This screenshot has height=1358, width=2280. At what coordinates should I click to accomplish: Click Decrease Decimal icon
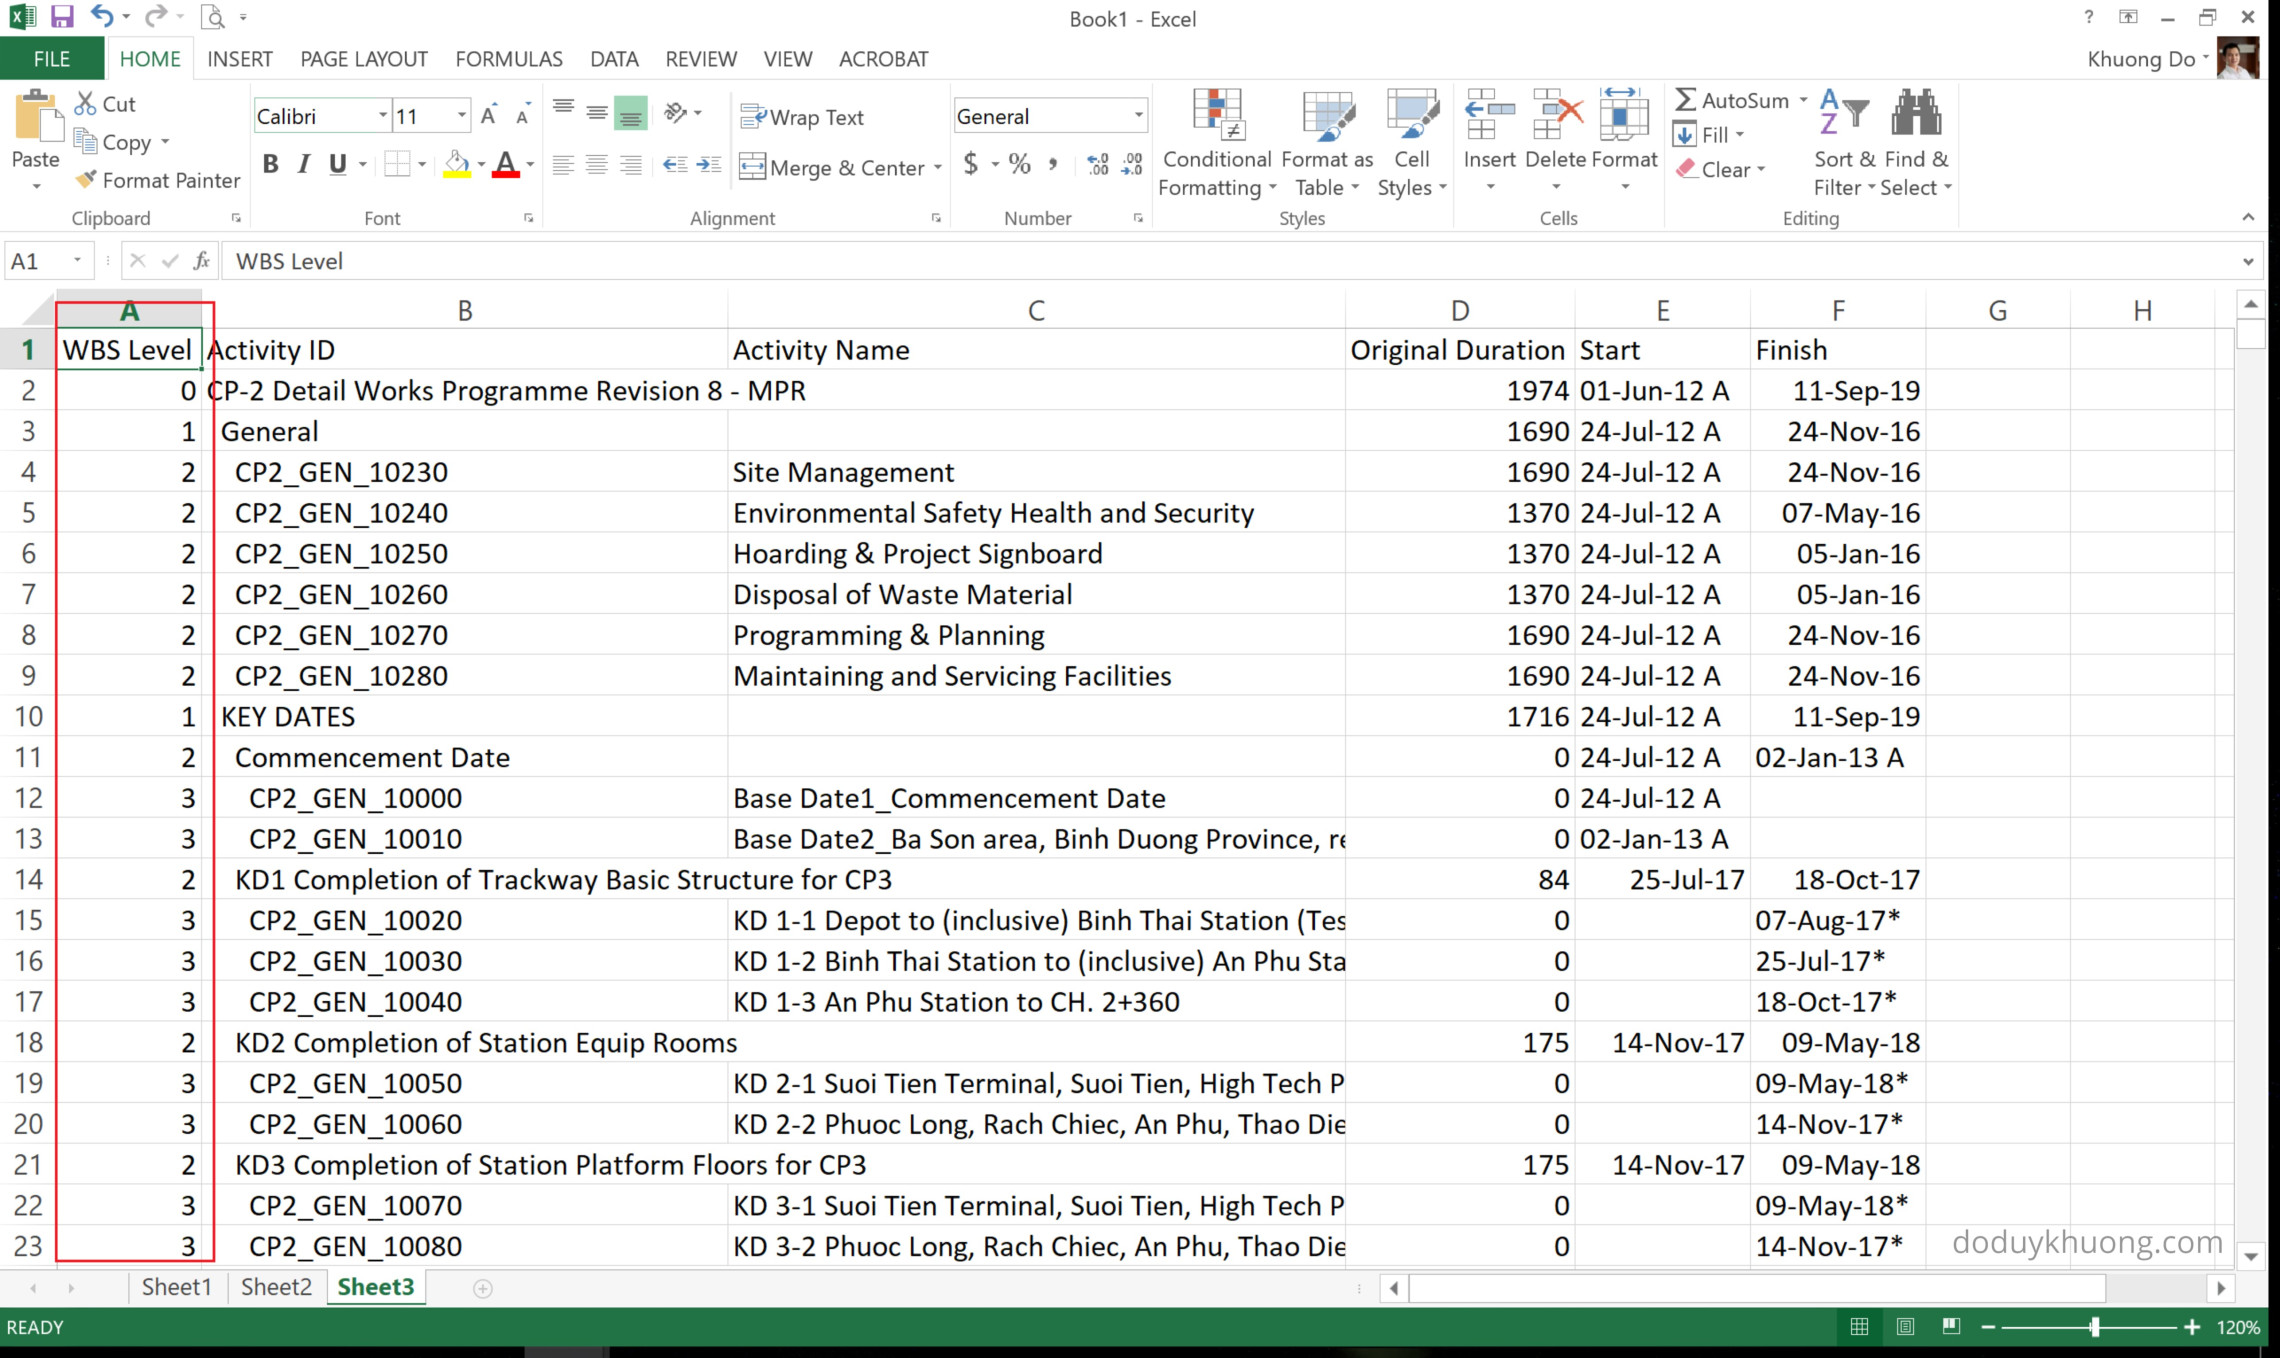coord(1132,164)
